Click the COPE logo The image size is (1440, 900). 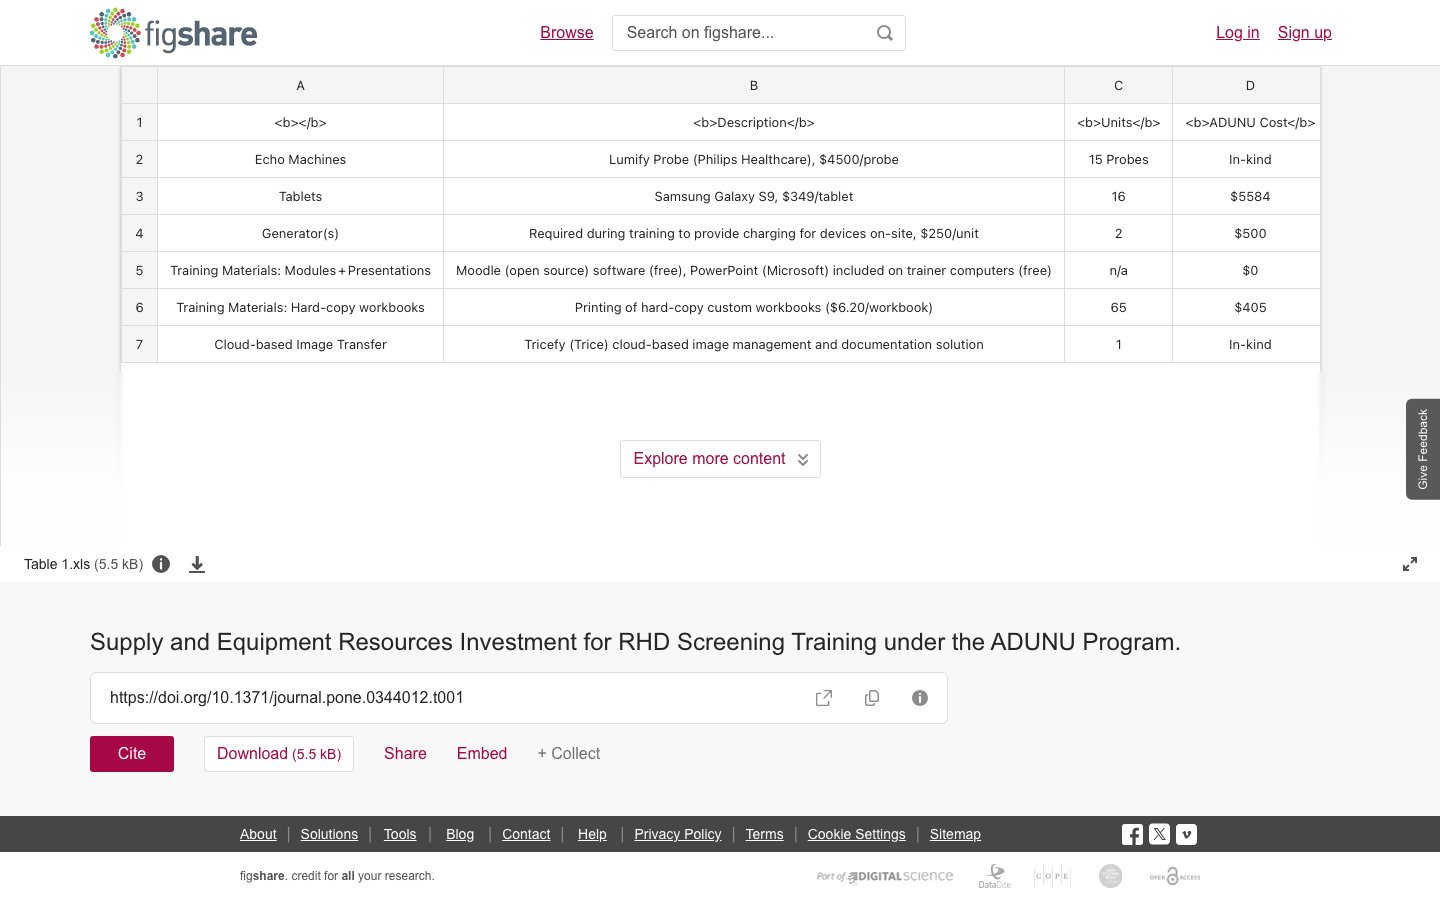coord(1052,876)
